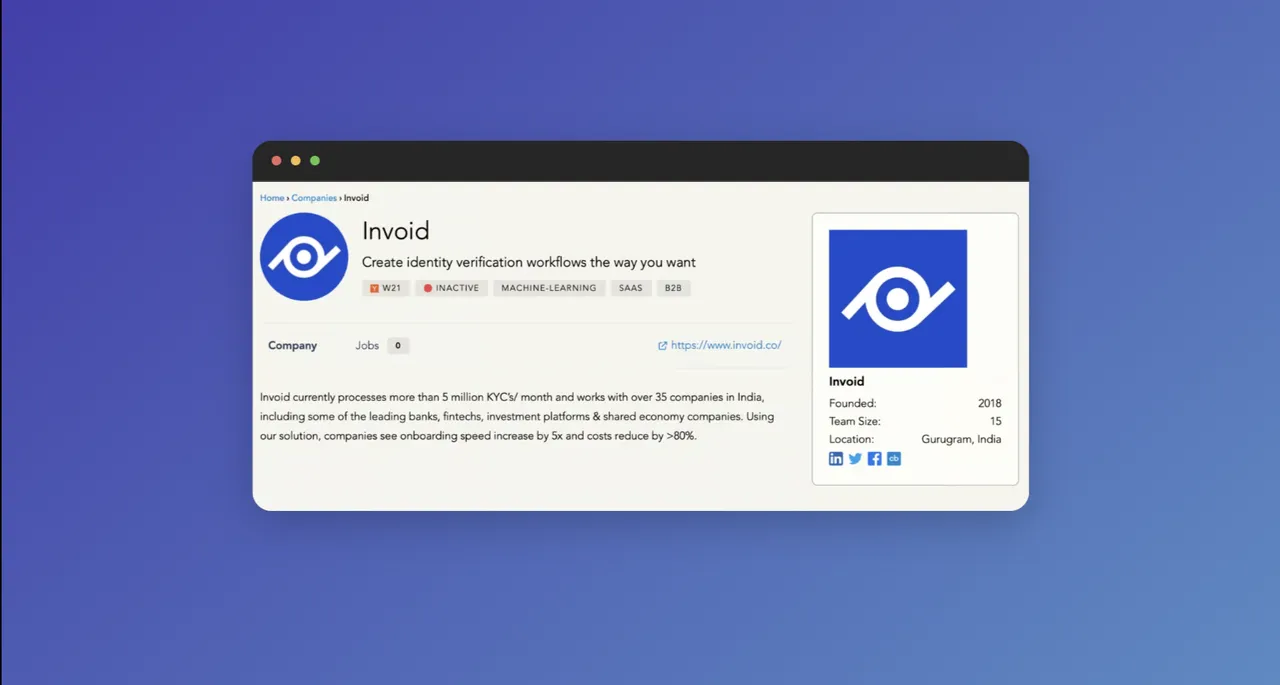Screen dimensions: 1280x685
Task: Click the Team Size value 15
Action: click(996, 421)
